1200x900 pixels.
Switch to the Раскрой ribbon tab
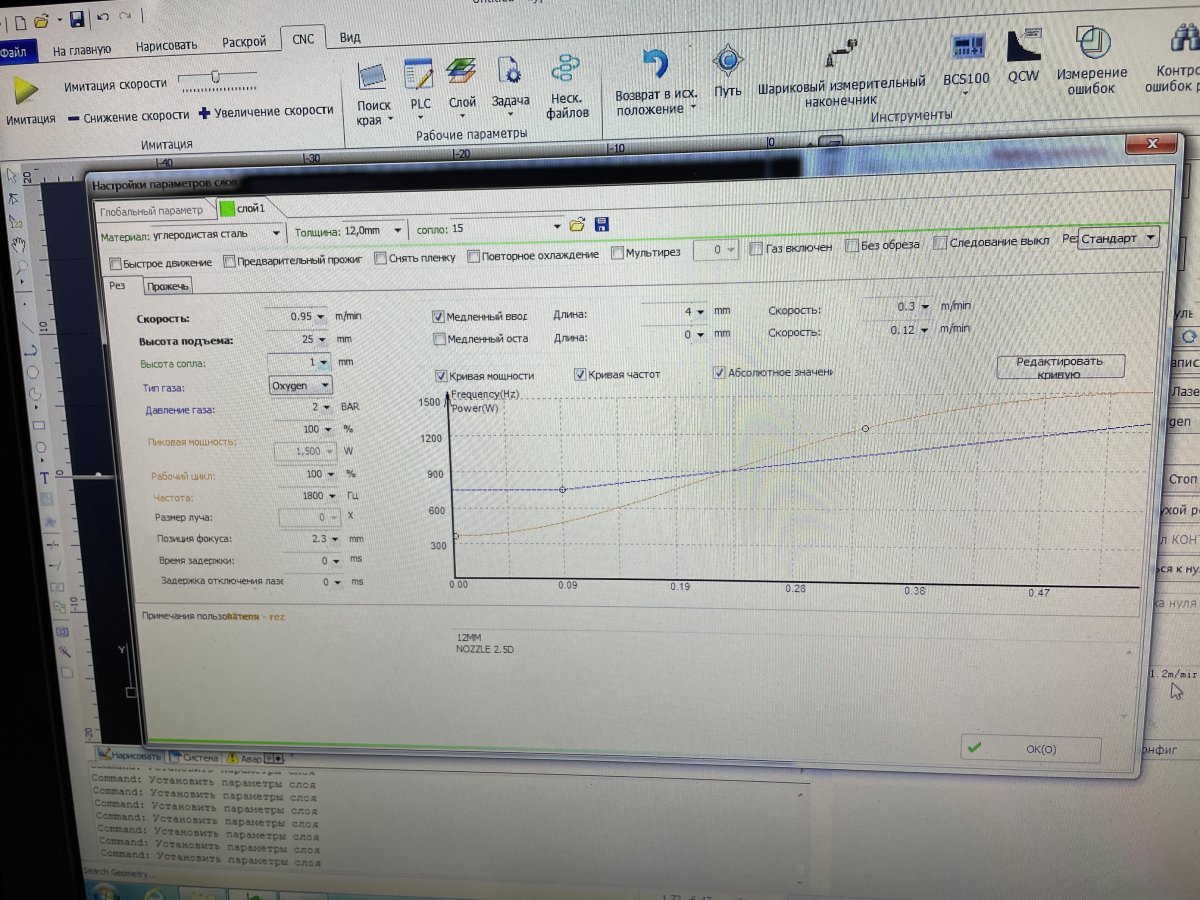244,42
